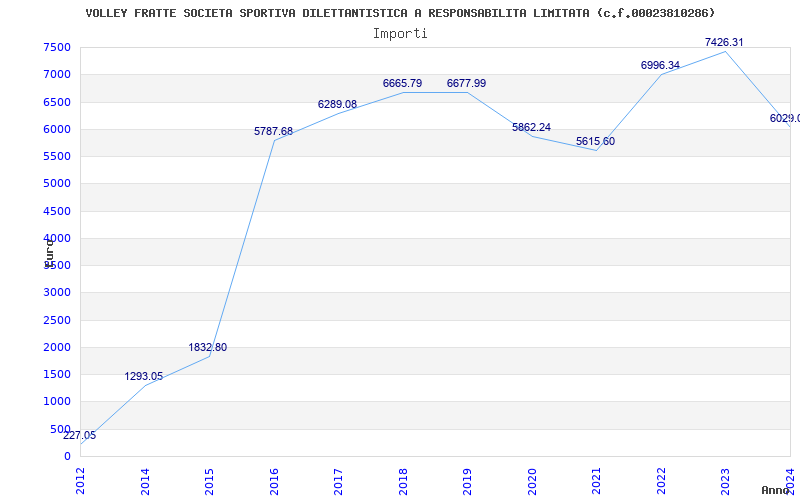Click the 2016 x-axis year label
Image resolution: width=800 pixels, height=500 pixels.
pos(274,481)
